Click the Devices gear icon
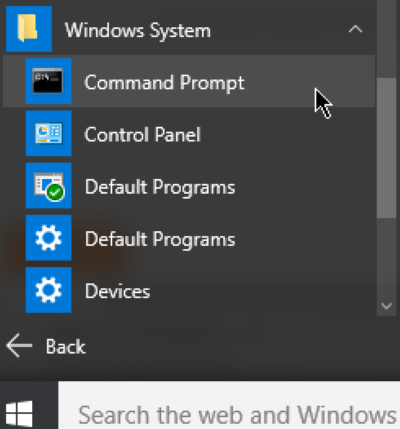400x429 pixels. (49, 290)
